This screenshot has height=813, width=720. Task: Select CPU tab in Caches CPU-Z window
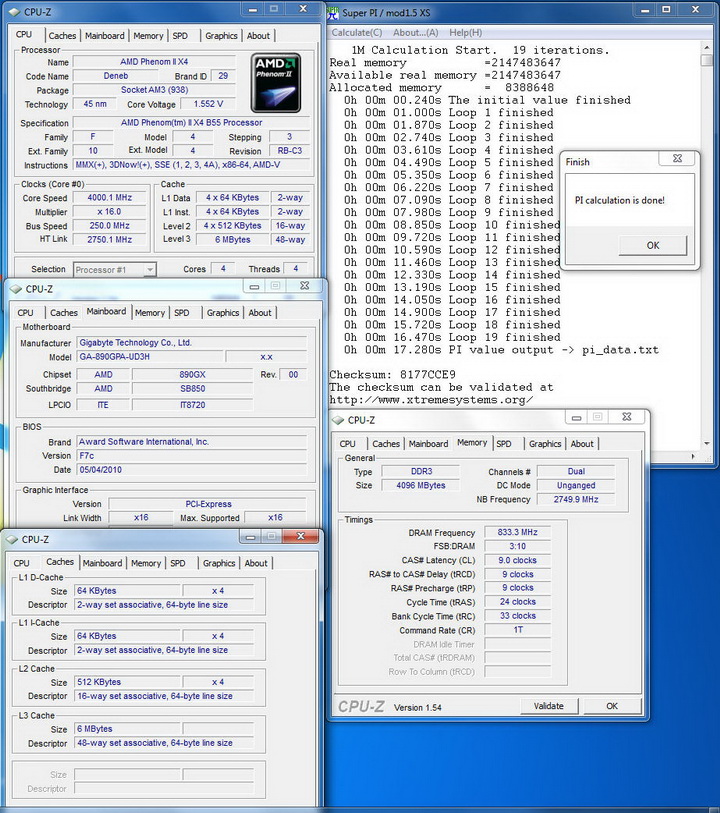click(x=21, y=563)
